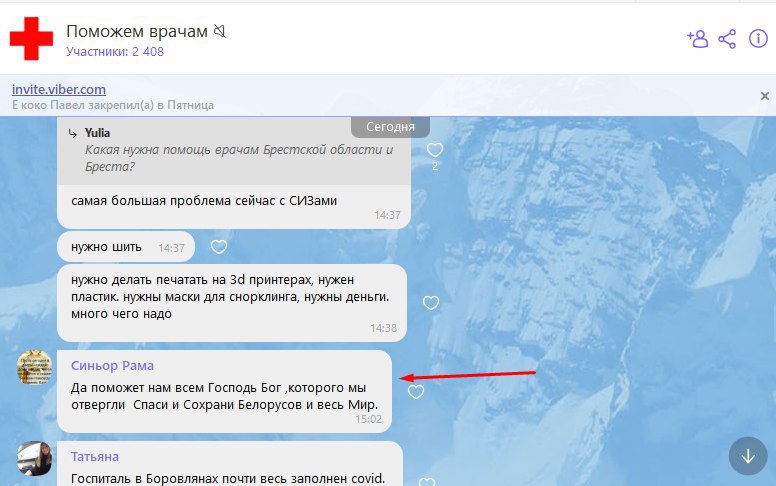The image size is (776, 486).
Task: Like the 3d принтерах message
Action: pos(431,302)
